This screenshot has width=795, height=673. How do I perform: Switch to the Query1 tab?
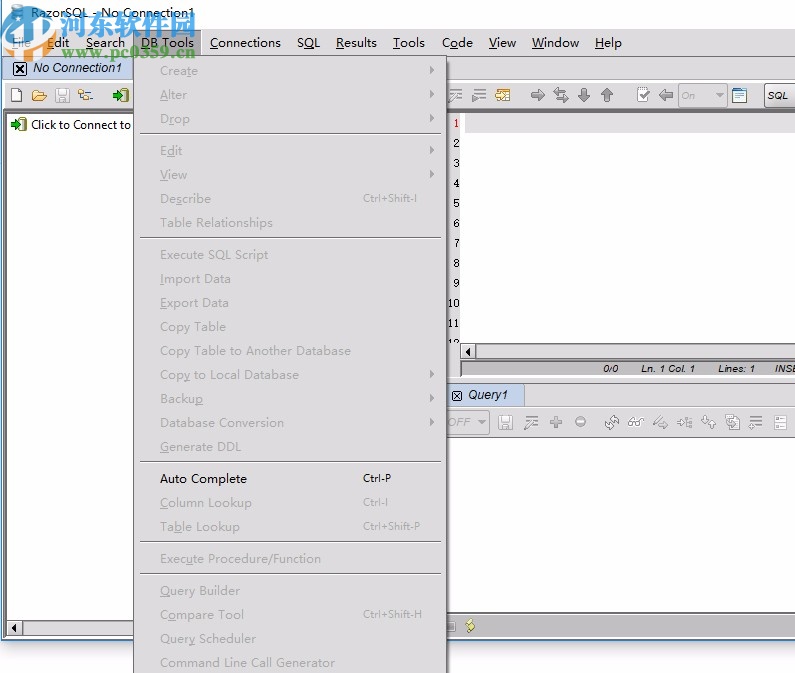point(487,395)
